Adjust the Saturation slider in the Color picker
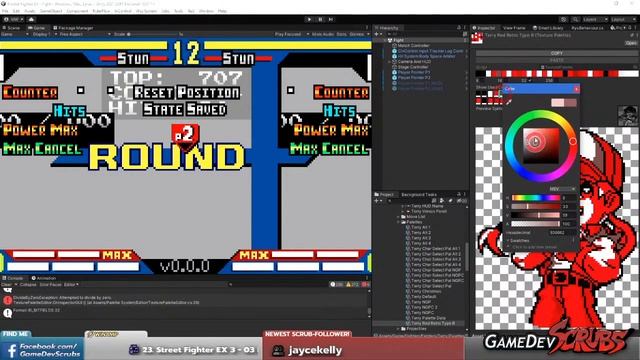640x360 pixels. (536, 207)
